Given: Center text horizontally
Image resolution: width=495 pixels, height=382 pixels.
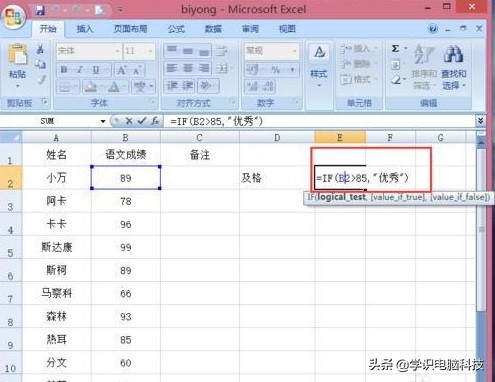Looking at the screenshot, I should click(188, 69).
